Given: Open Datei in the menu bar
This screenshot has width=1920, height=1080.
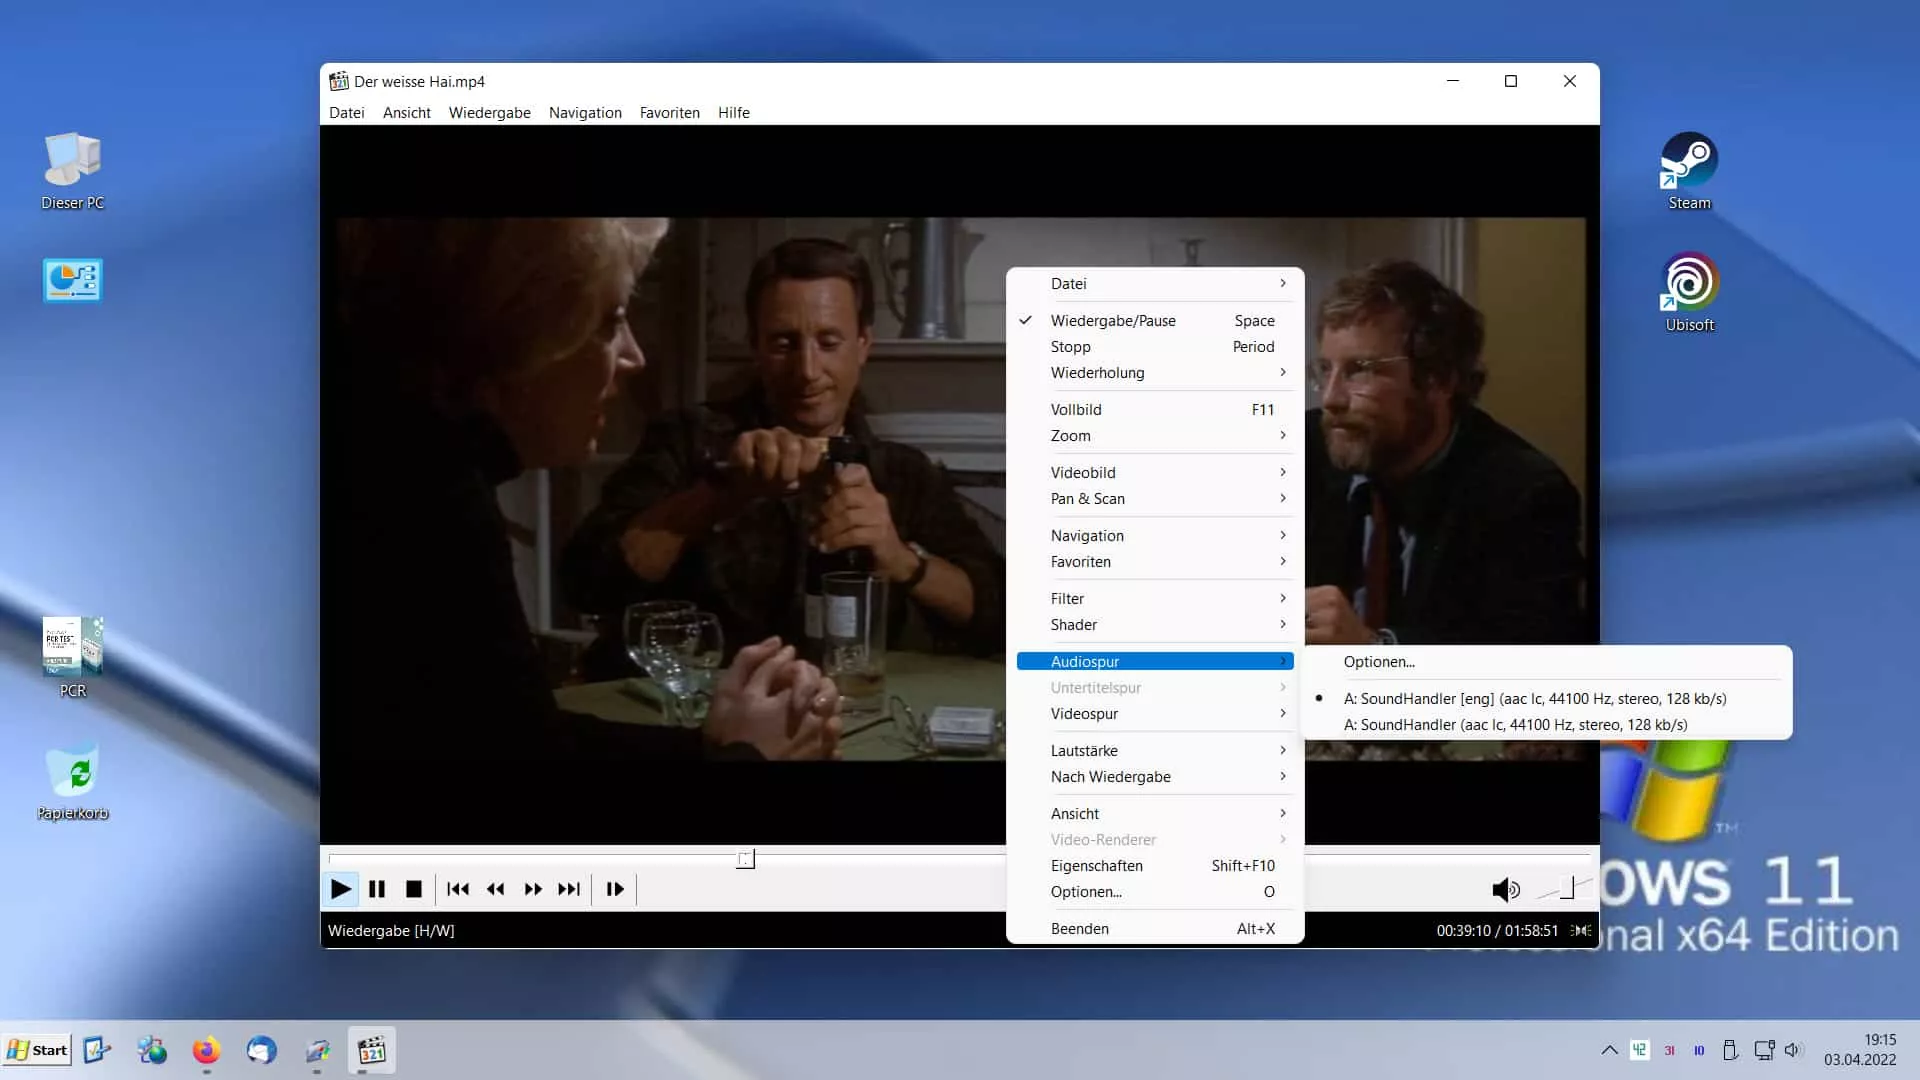Looking at the screenshot, I should [346, 113].
